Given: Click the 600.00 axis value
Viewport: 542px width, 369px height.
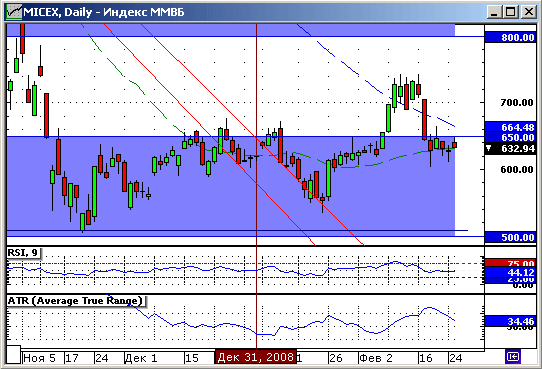Looking at the screenshot, I should tap(517, 169).
